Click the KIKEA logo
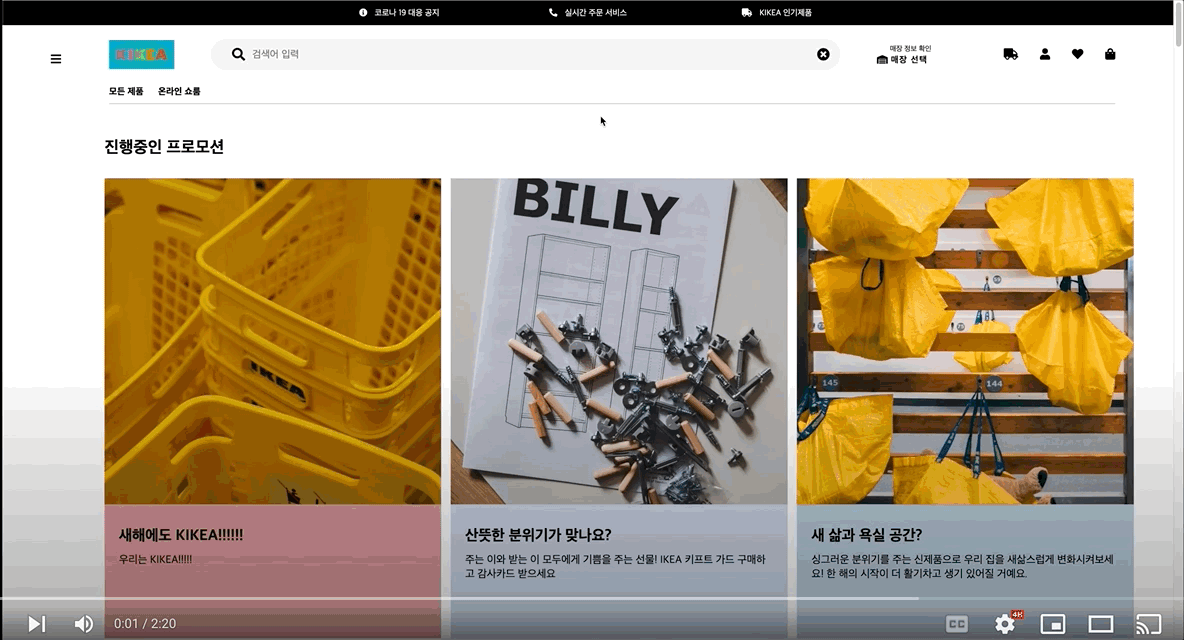The image size is (1184, 640). click(141, 54)
